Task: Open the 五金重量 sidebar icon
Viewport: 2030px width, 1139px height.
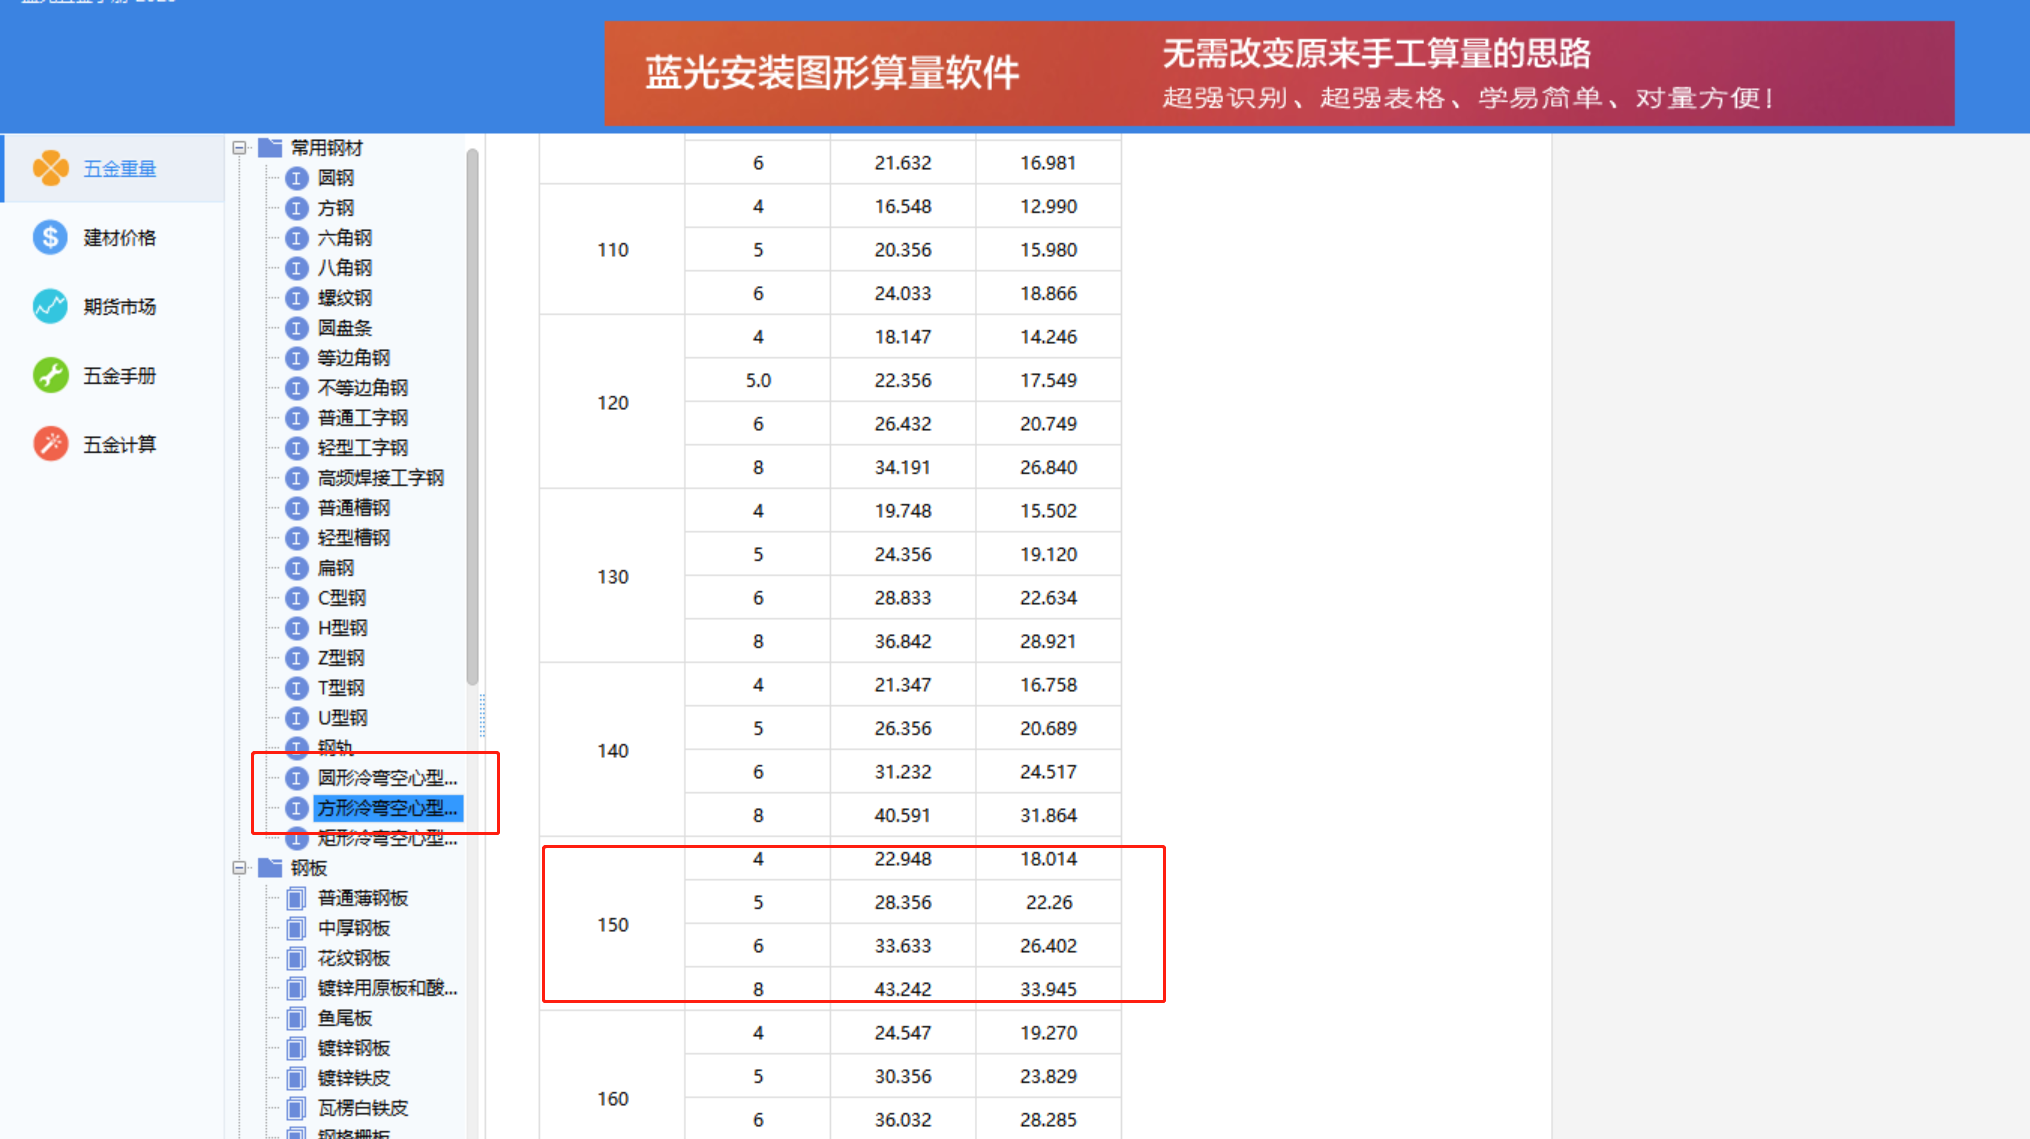Action: pos(50,168)
